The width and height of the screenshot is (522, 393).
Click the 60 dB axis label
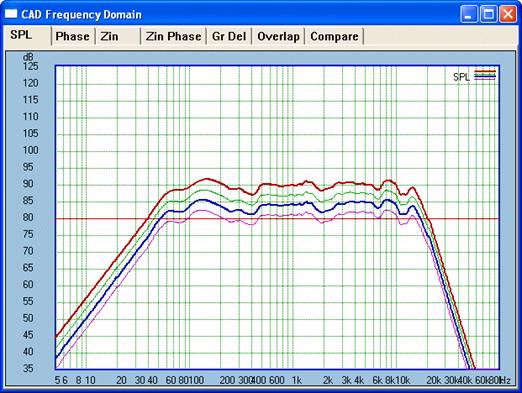[28, 284]
